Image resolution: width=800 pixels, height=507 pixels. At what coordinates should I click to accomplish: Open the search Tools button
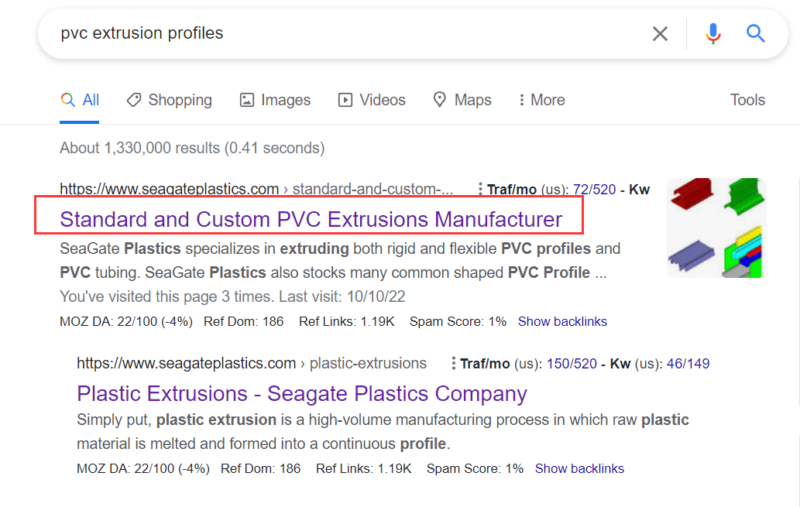pos(747,100)
